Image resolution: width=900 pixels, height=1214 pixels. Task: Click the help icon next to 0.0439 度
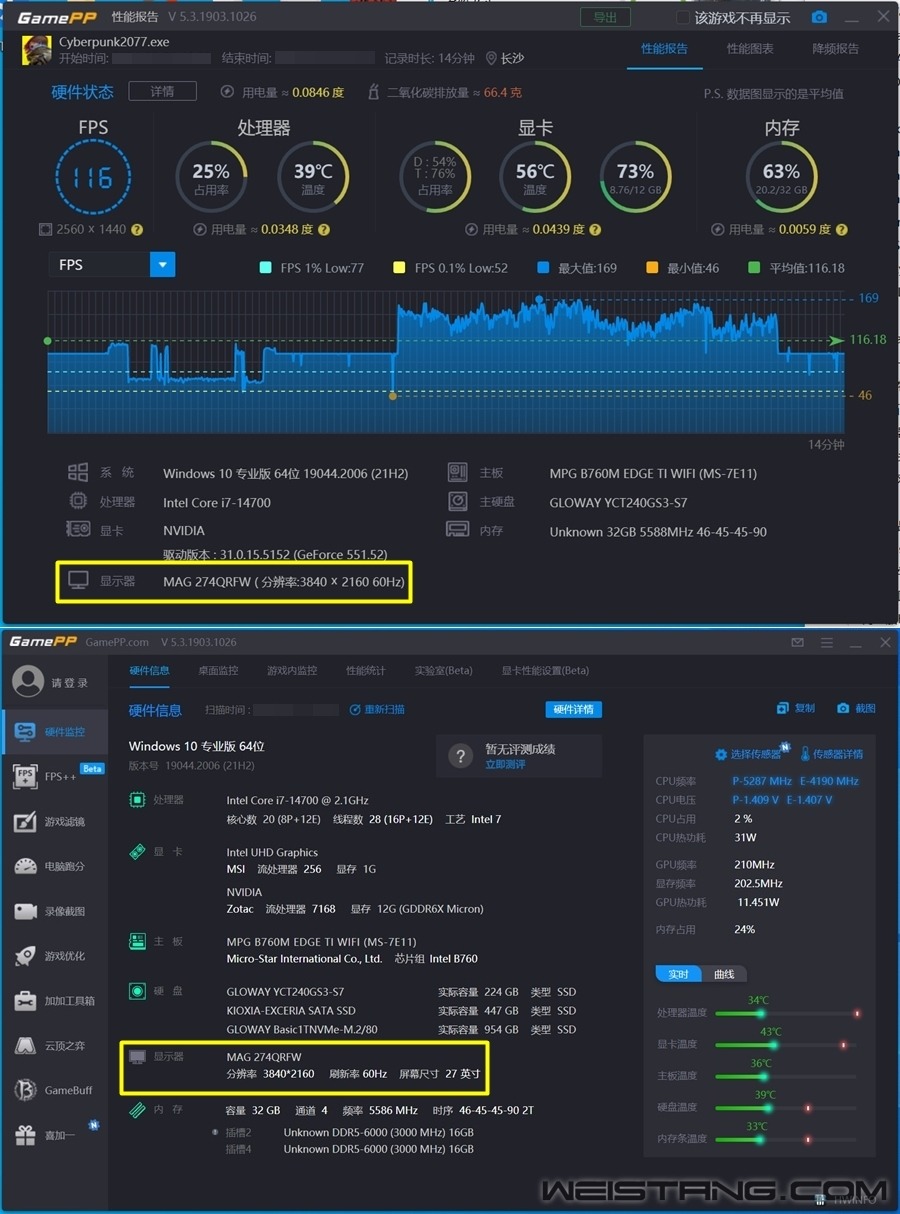tap(595, 229)
